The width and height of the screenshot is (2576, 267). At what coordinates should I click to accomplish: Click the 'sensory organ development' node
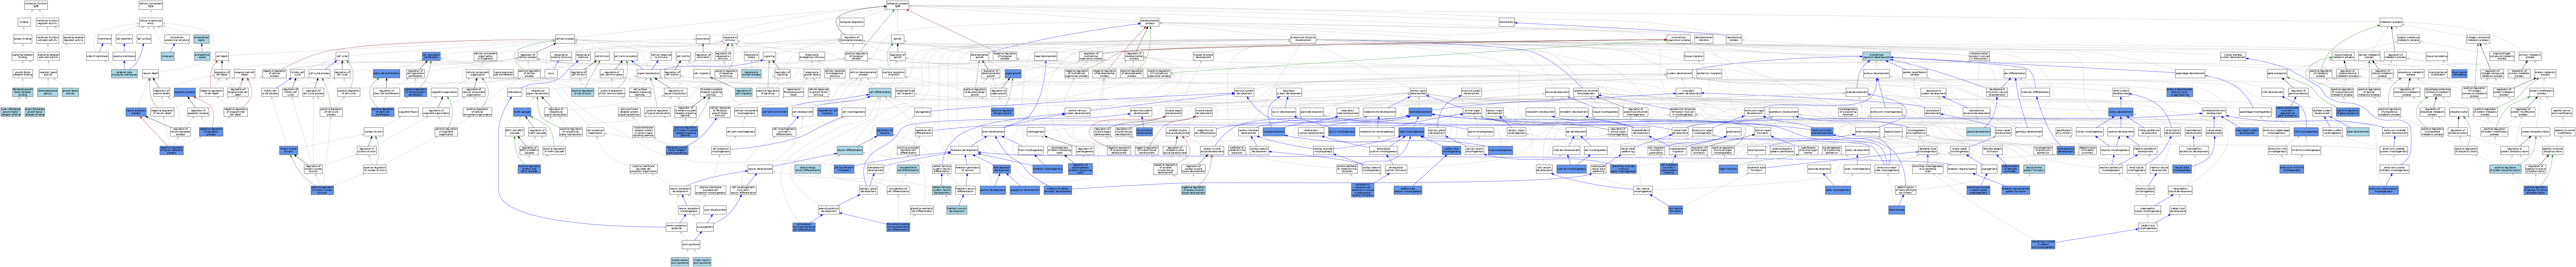(x=1495, y=112)
